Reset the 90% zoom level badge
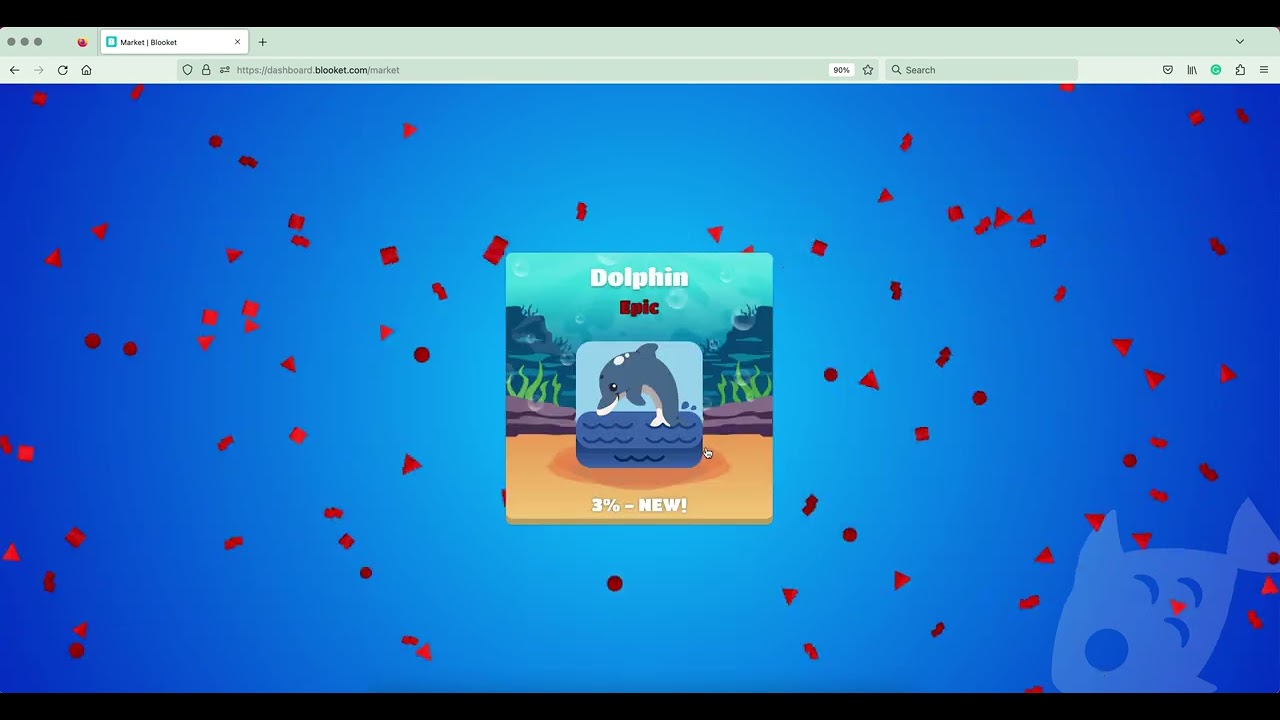The image size is (1280, 720). (x=841, y=70)
